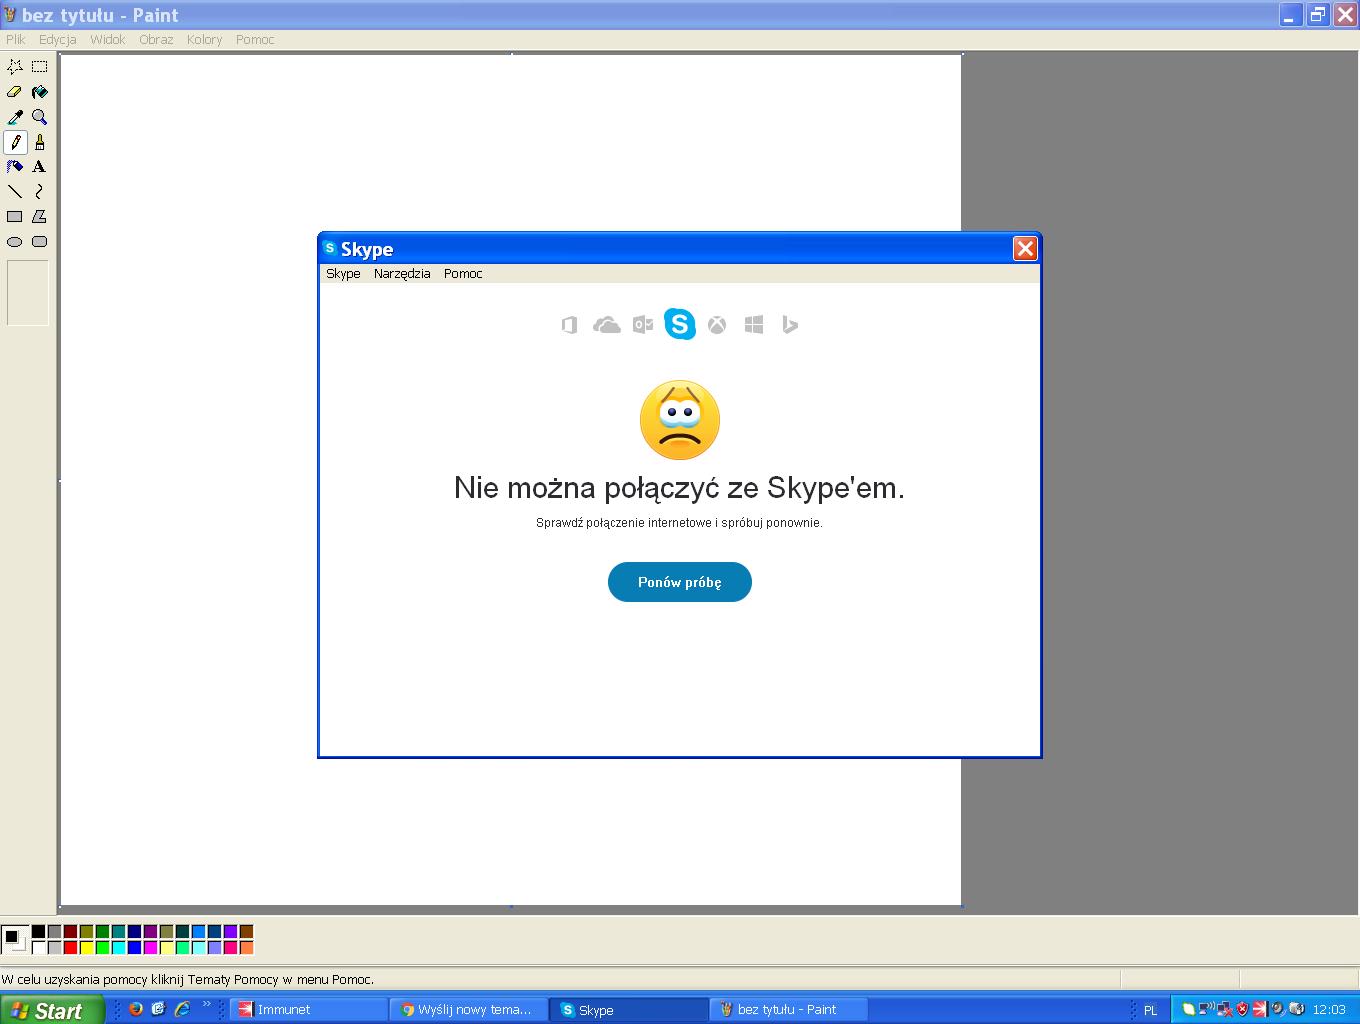Open the Narzędzia menu in Skype

click(x=402, y=274)
